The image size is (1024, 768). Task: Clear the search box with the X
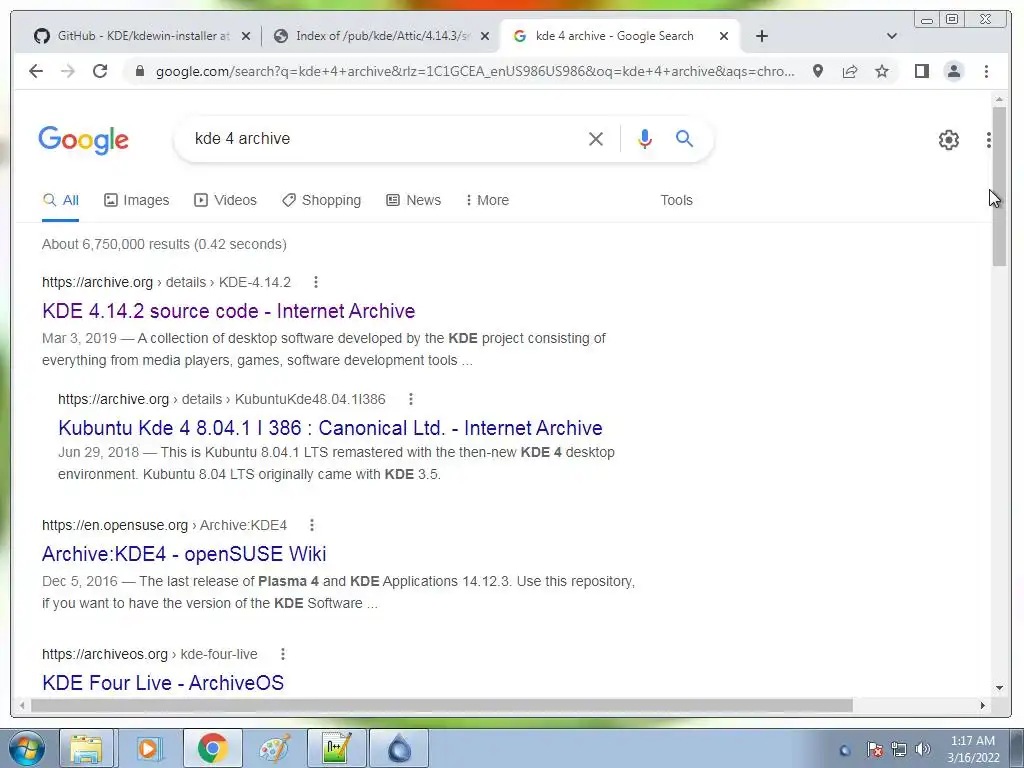click(x=596, y=138)
